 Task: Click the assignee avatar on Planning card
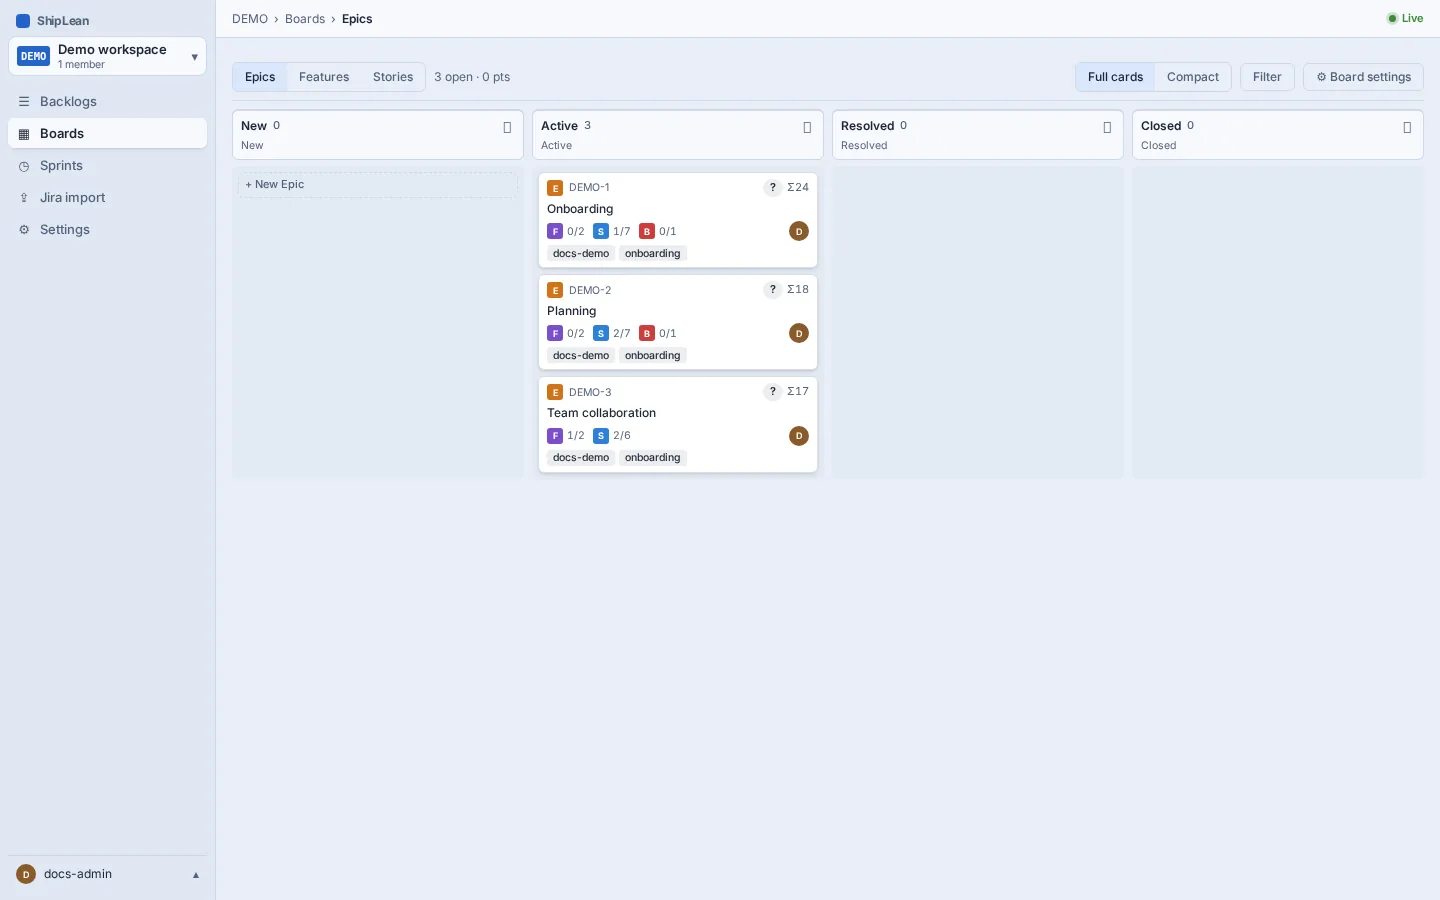tap(799, 333)
